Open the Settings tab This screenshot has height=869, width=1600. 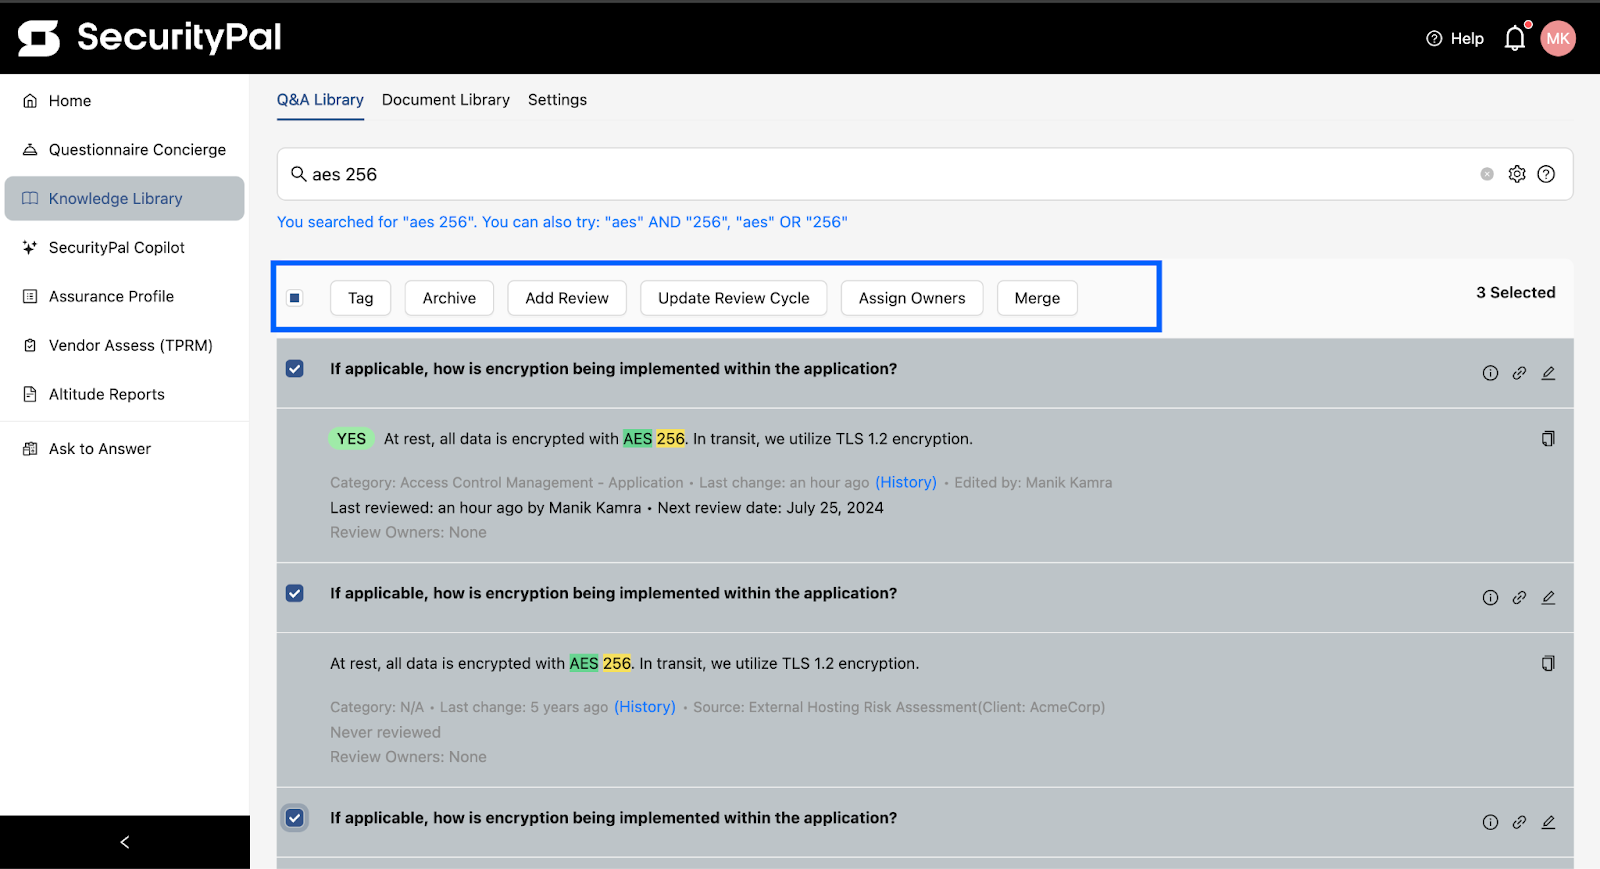click(557, 100)
